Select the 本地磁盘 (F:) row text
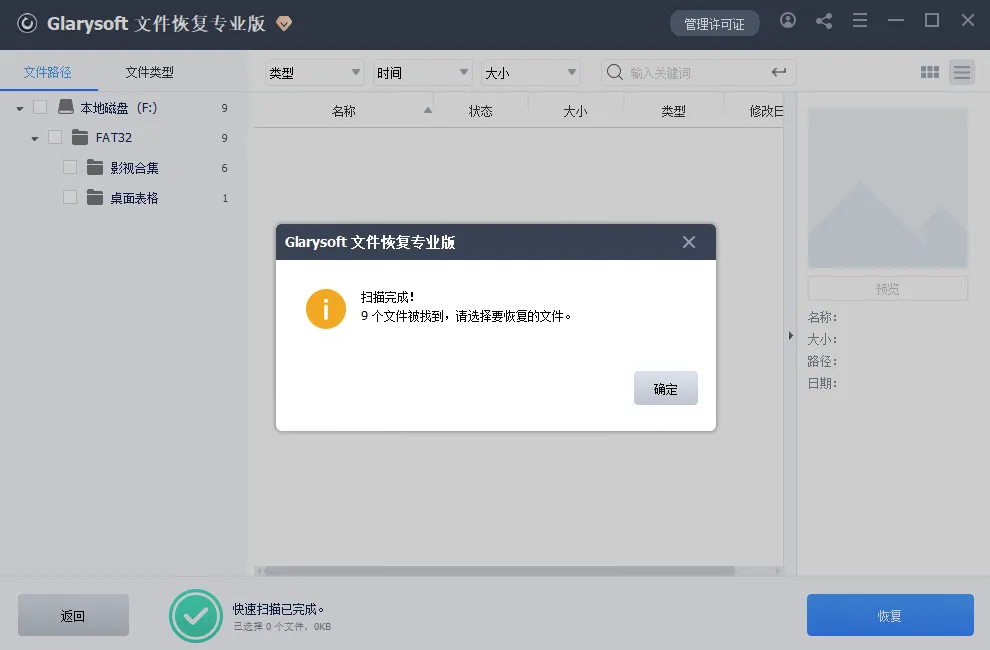 pyautogui.click(x=119, y=108)
